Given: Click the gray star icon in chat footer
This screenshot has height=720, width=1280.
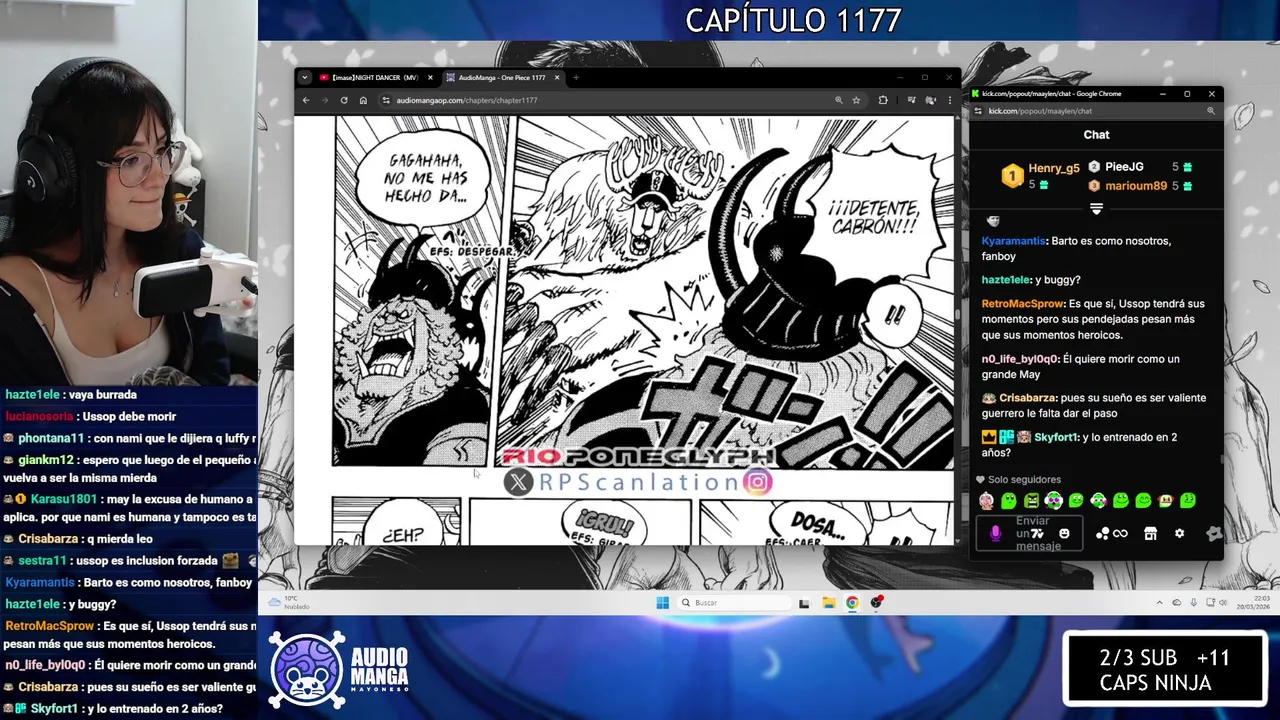Looking at the screenshot, I should click(1213, 534).
